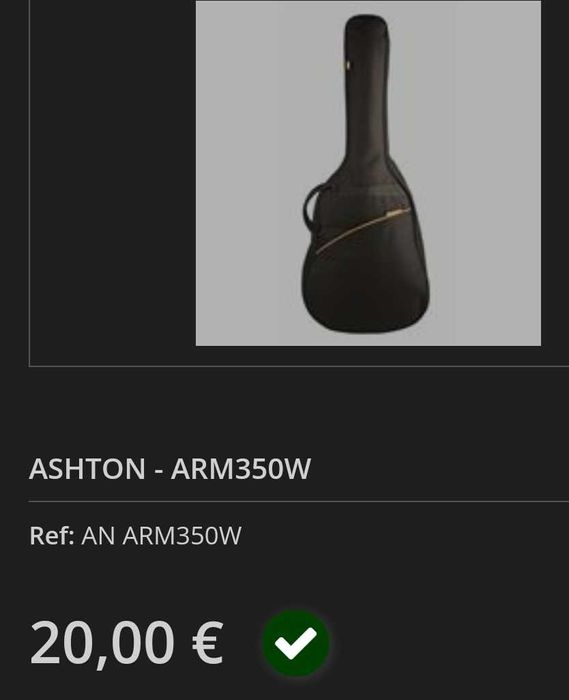Click the green availability checkmark icon
Image resolution: width=569 pixels, height=700 pixels.
click(x=296, y=643)
